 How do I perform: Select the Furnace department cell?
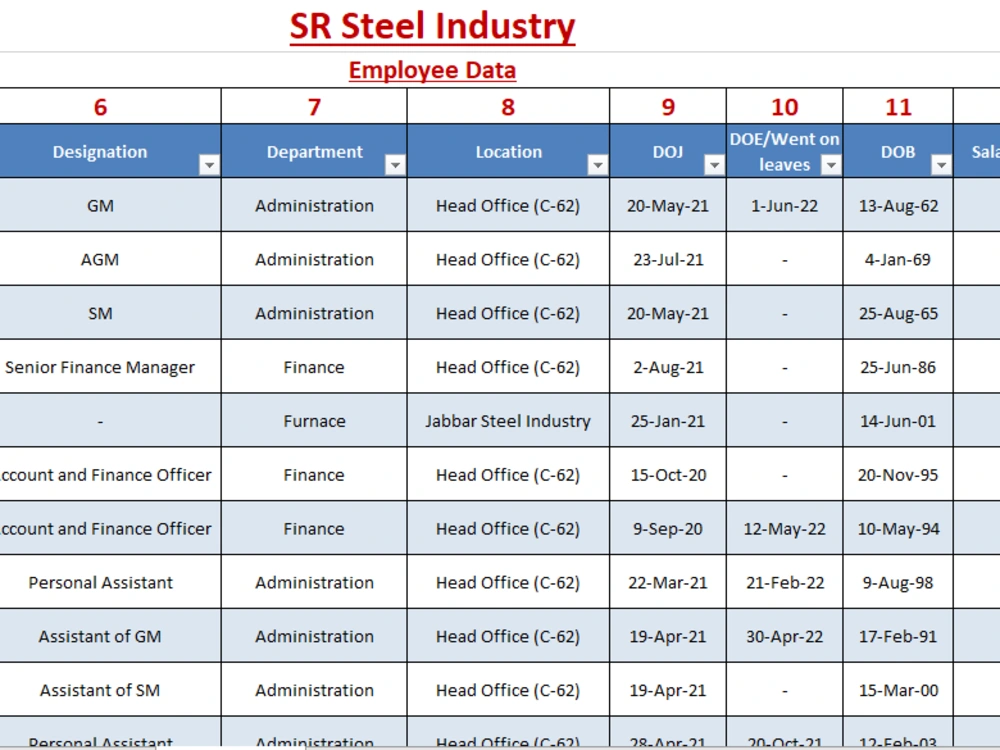tap(314, 421)
